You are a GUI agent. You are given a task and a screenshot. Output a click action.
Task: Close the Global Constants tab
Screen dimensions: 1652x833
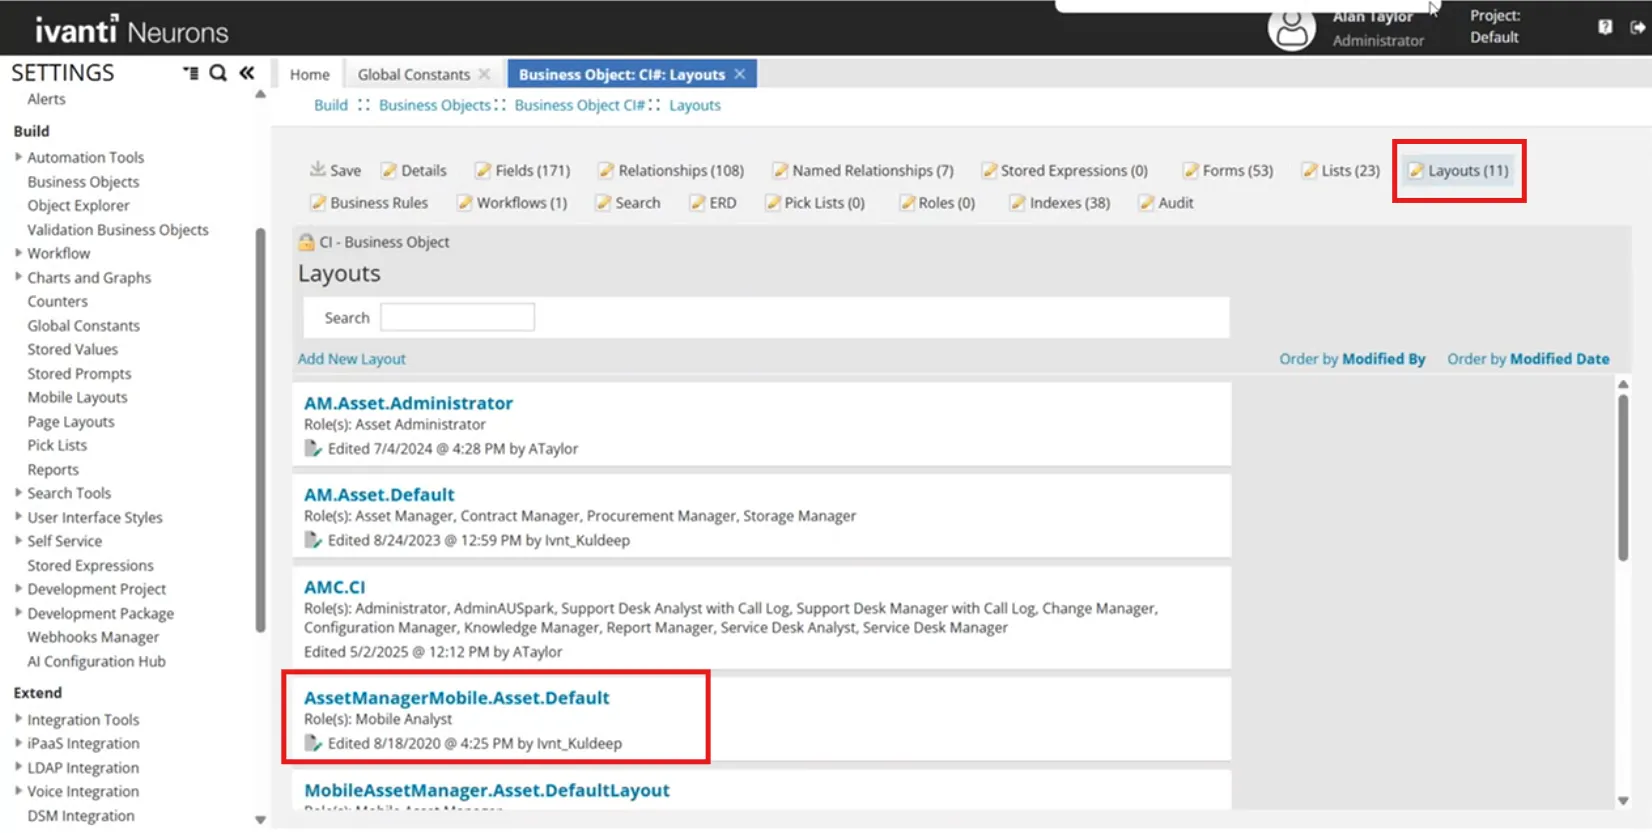pos(484,74)
